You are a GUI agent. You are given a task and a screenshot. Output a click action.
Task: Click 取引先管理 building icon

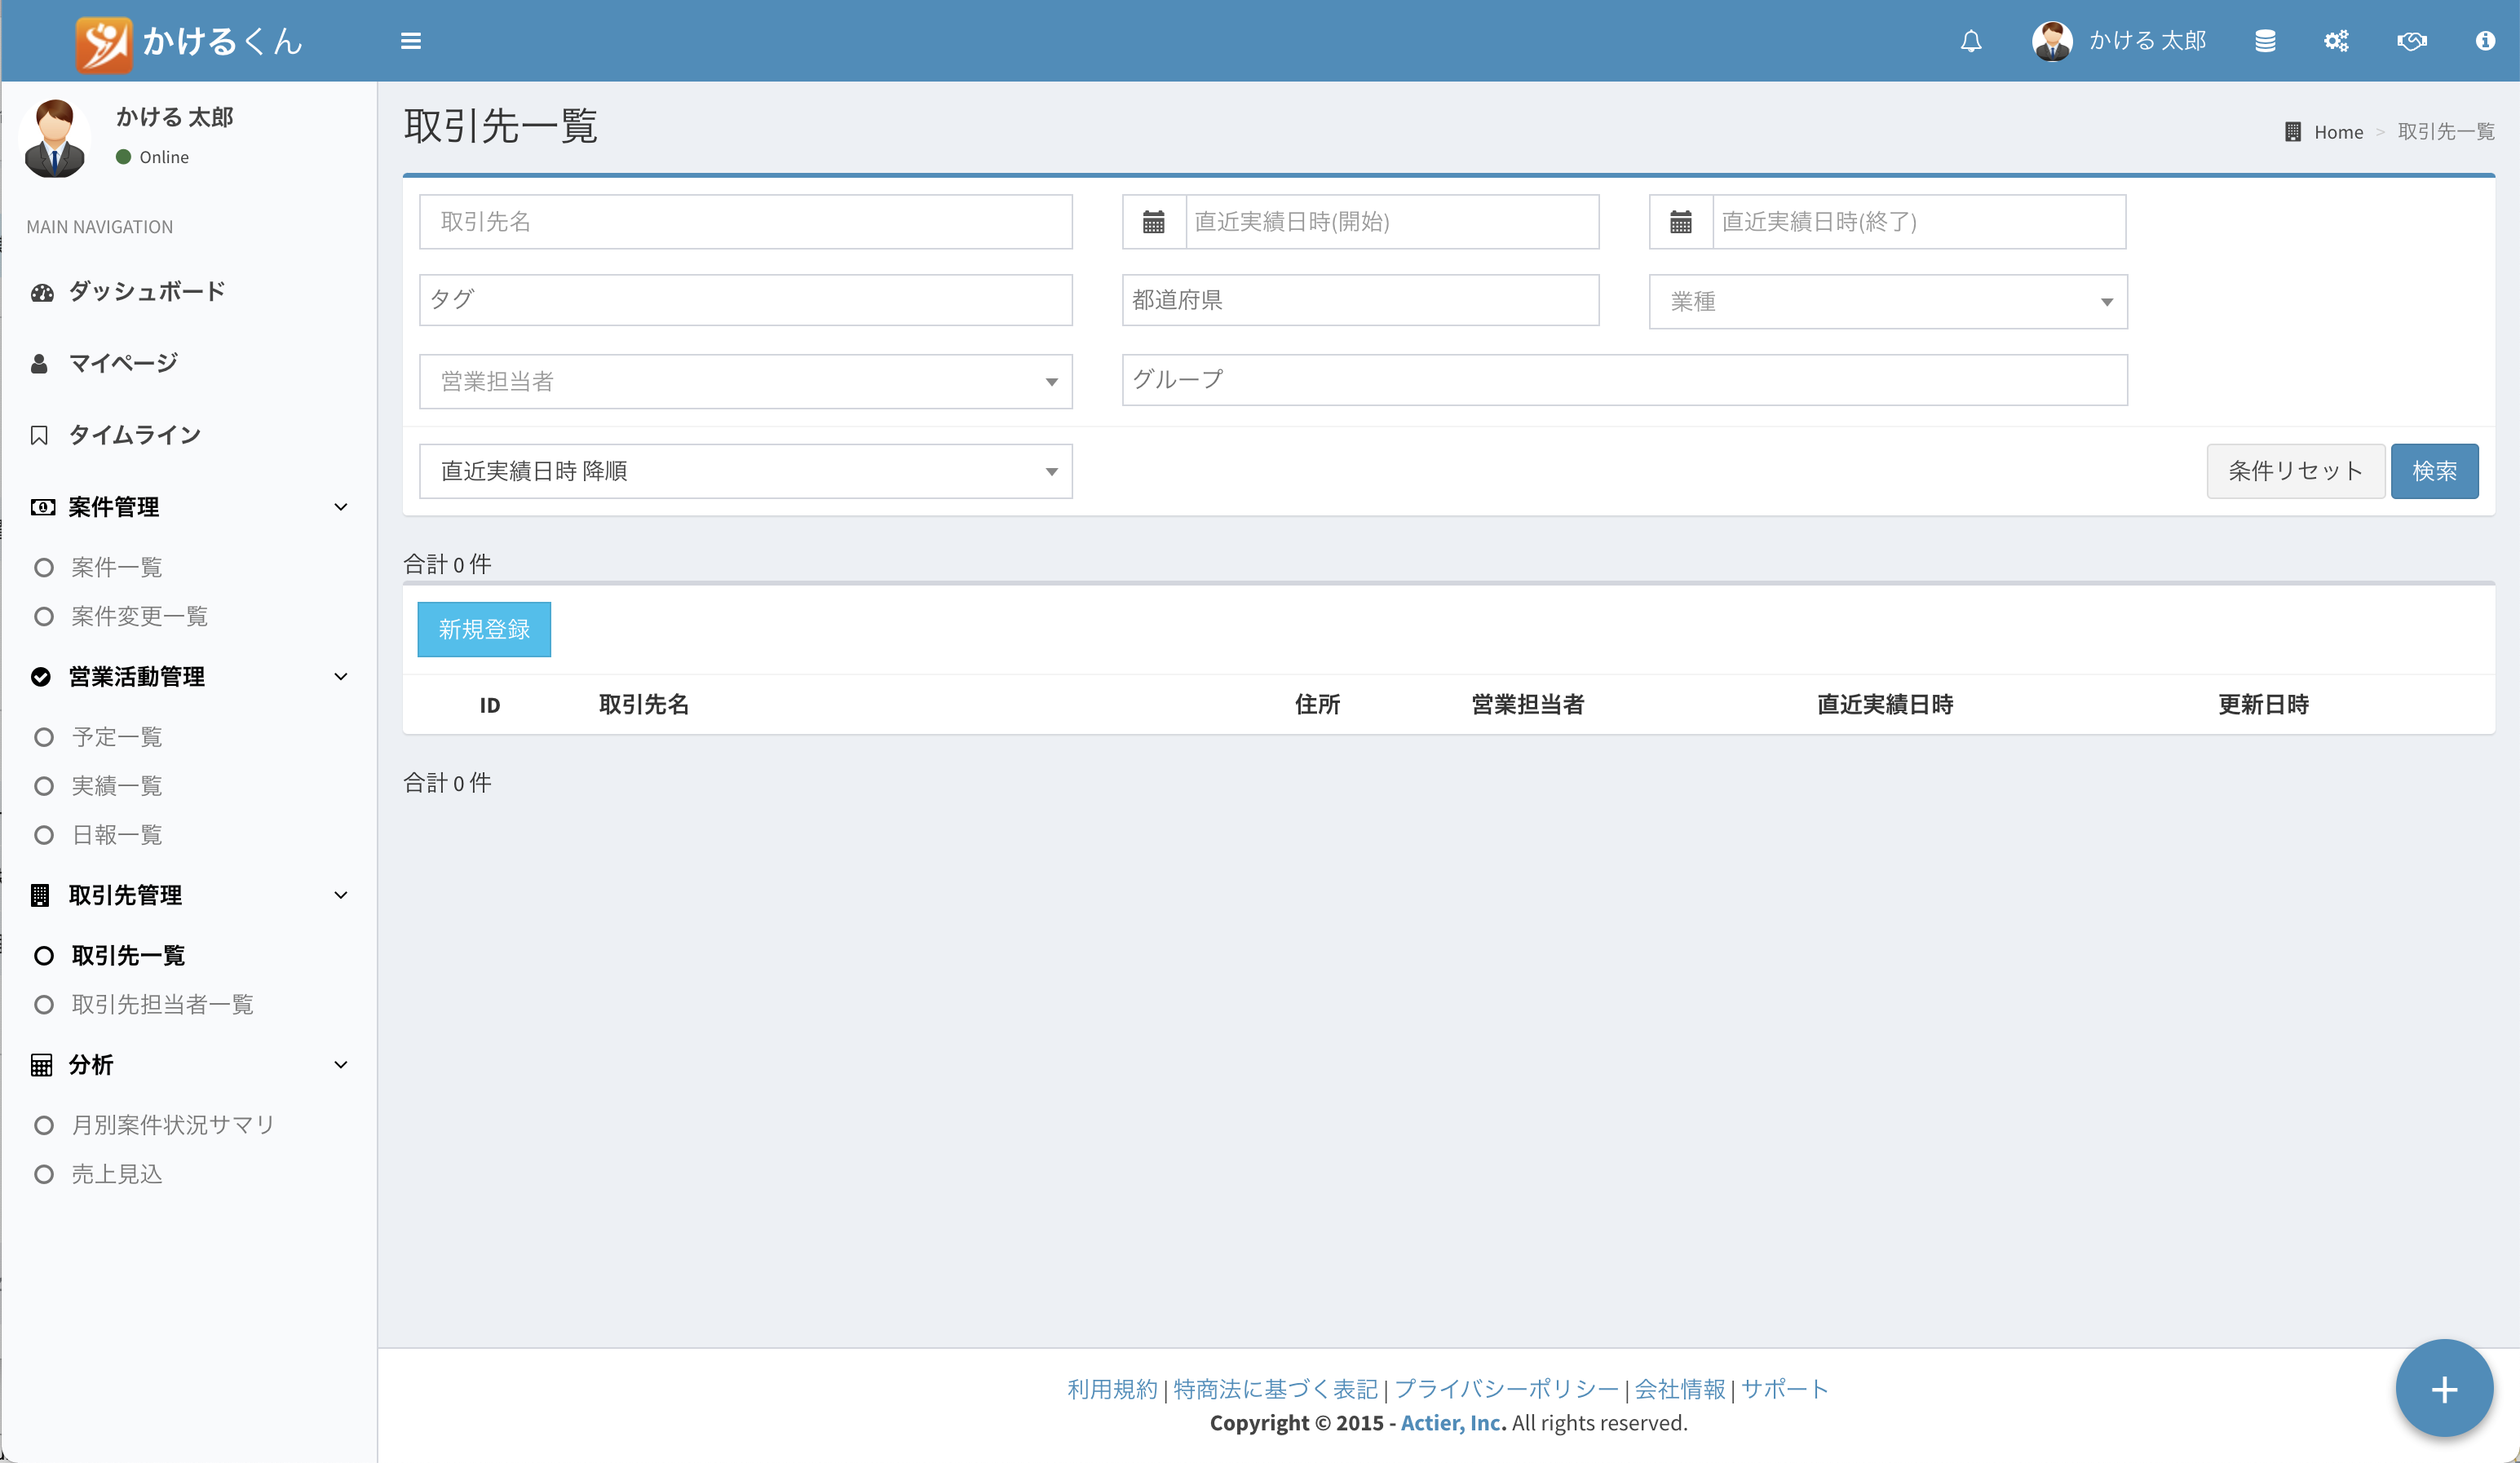[x=40, y=895]
